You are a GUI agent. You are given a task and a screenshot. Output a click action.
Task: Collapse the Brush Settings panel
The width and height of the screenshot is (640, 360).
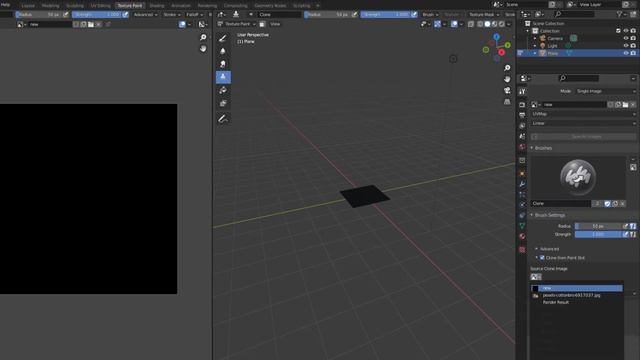coord(549,215)
